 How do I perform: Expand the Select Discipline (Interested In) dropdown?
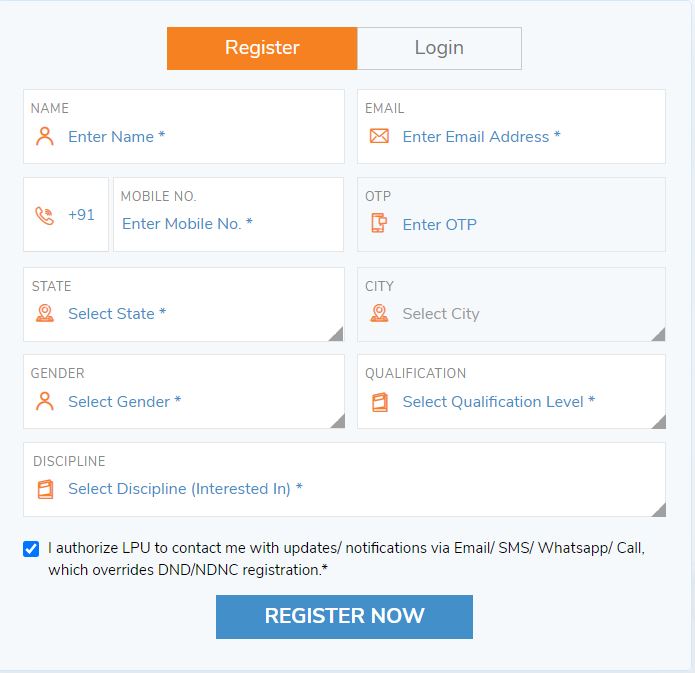click(x=344, y=489)
